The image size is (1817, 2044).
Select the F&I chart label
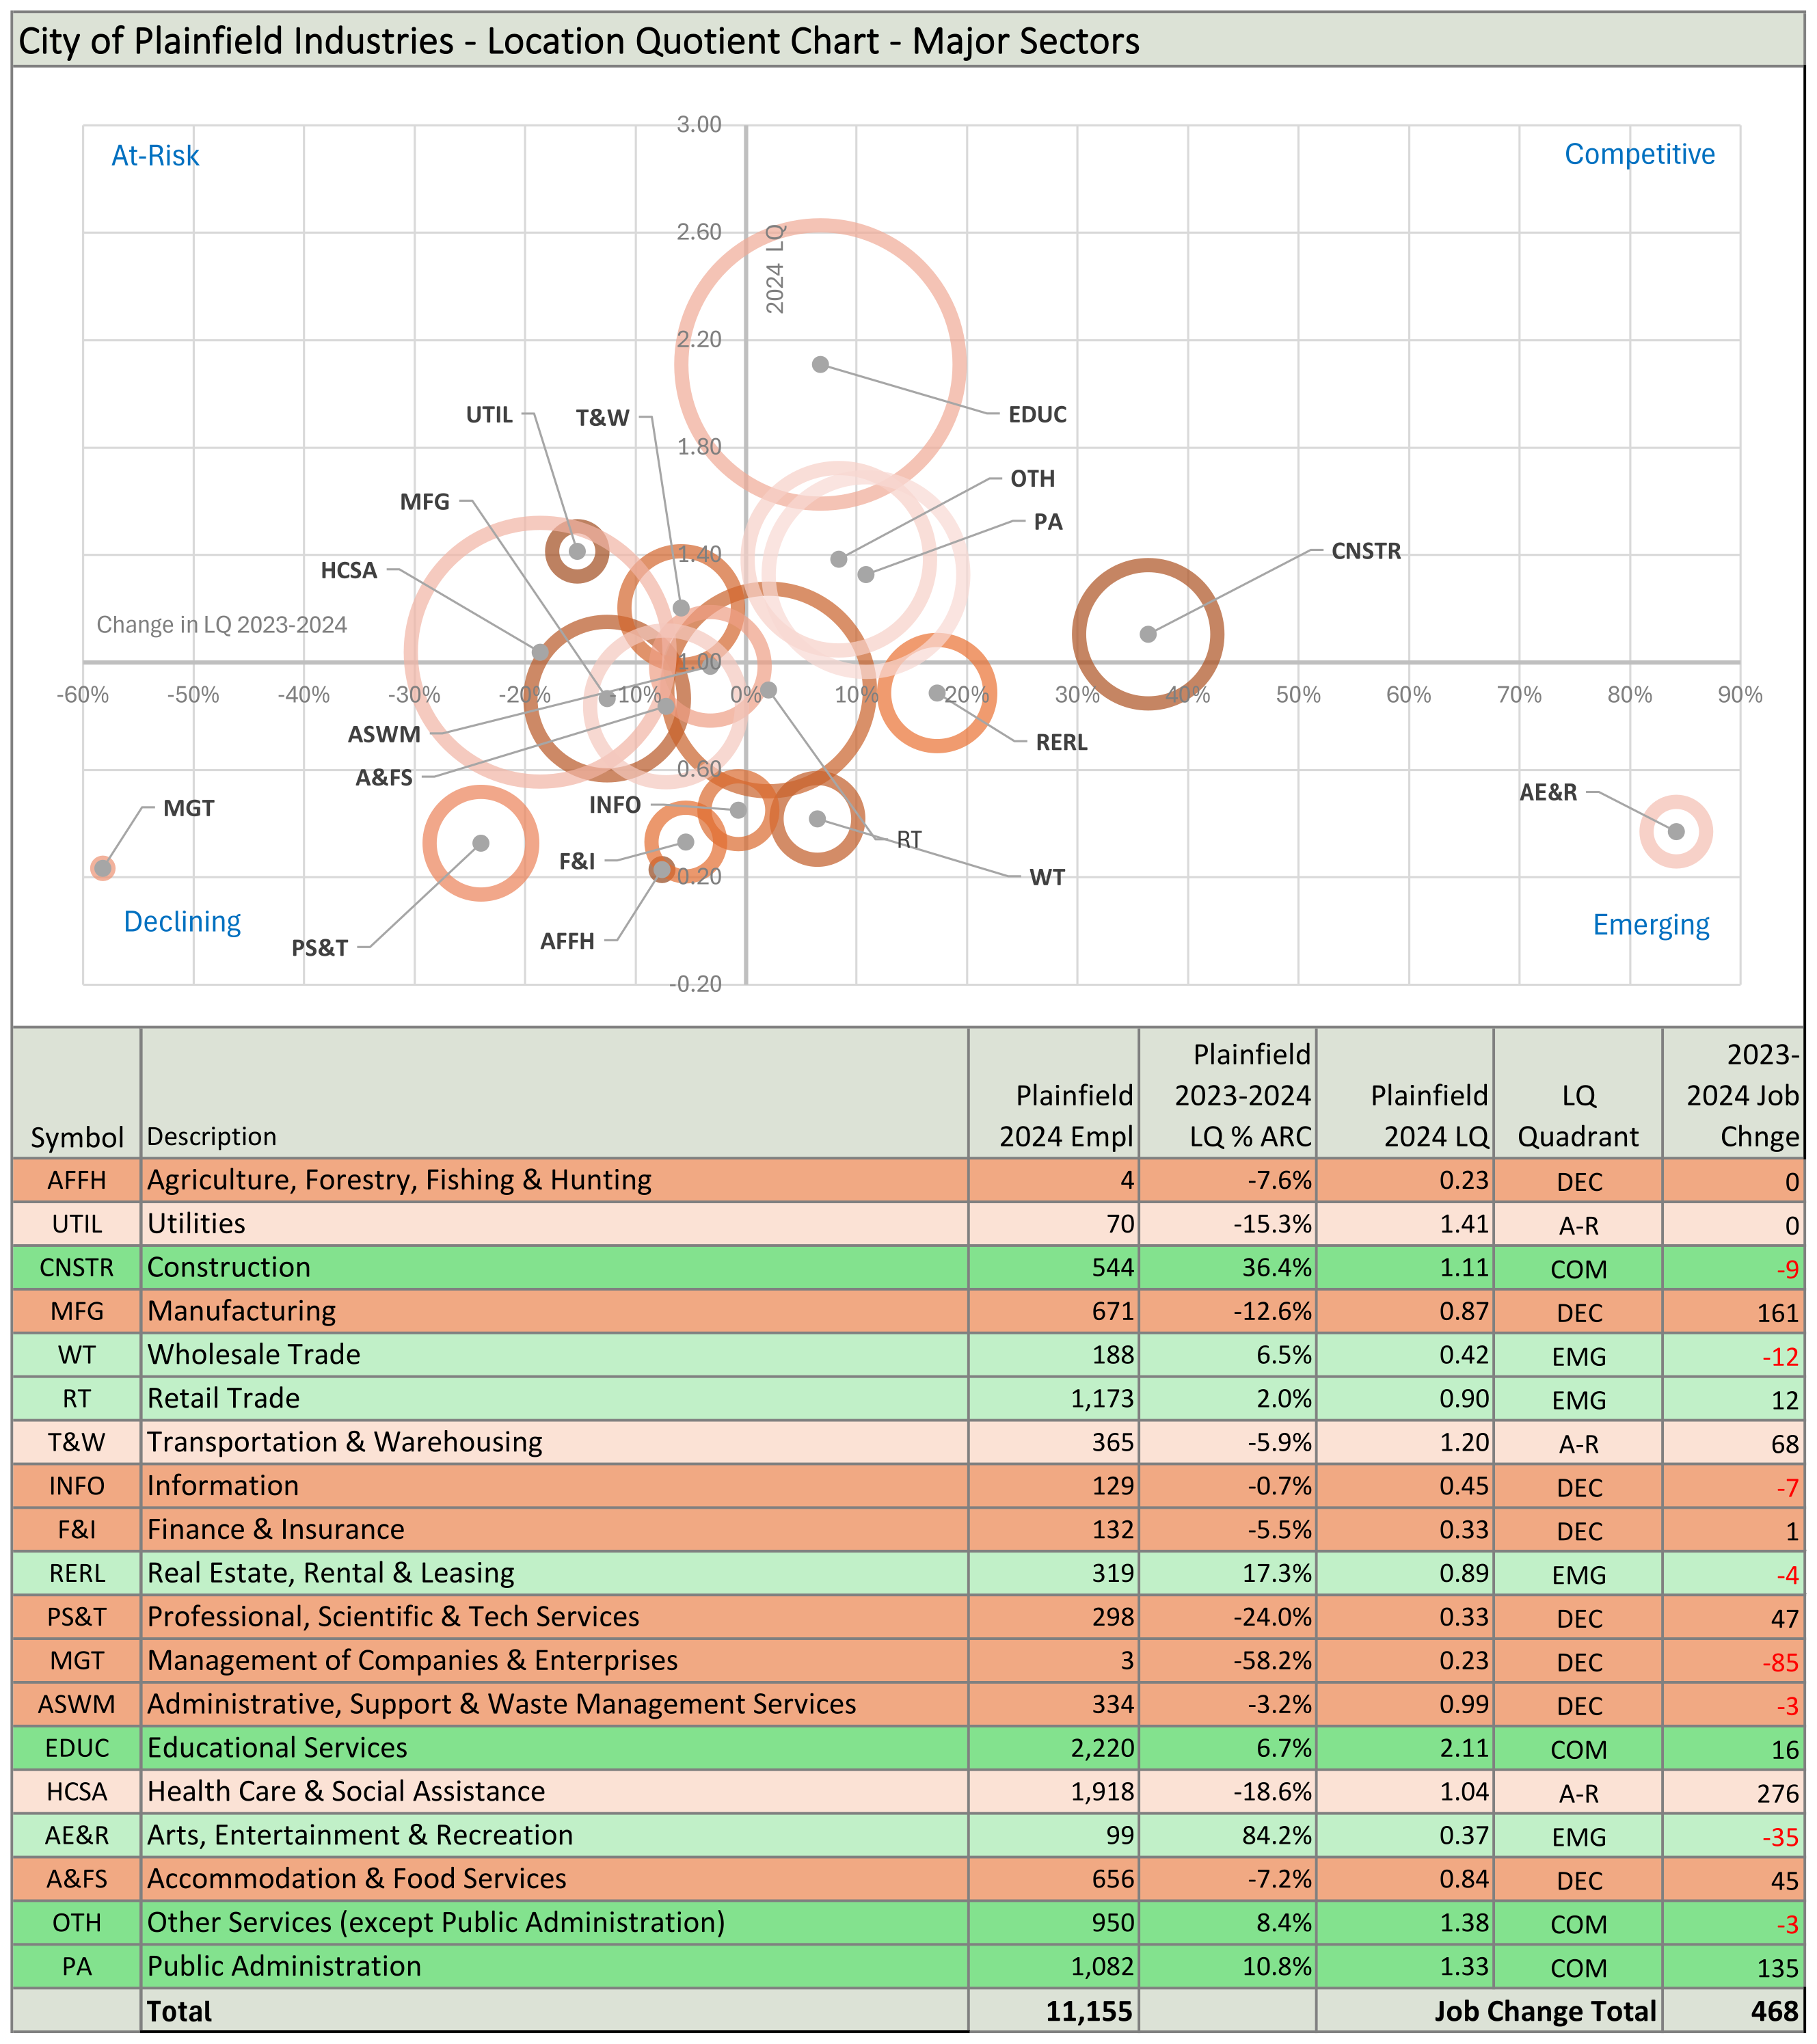(x=577, y=861)
